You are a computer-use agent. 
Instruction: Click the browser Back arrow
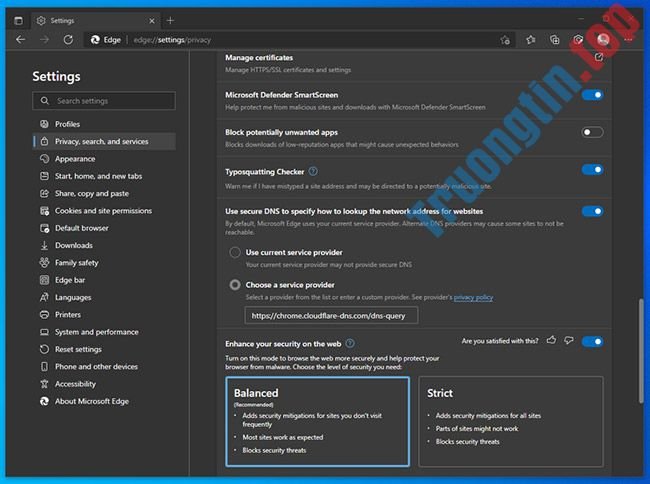(x=20, y=40)
